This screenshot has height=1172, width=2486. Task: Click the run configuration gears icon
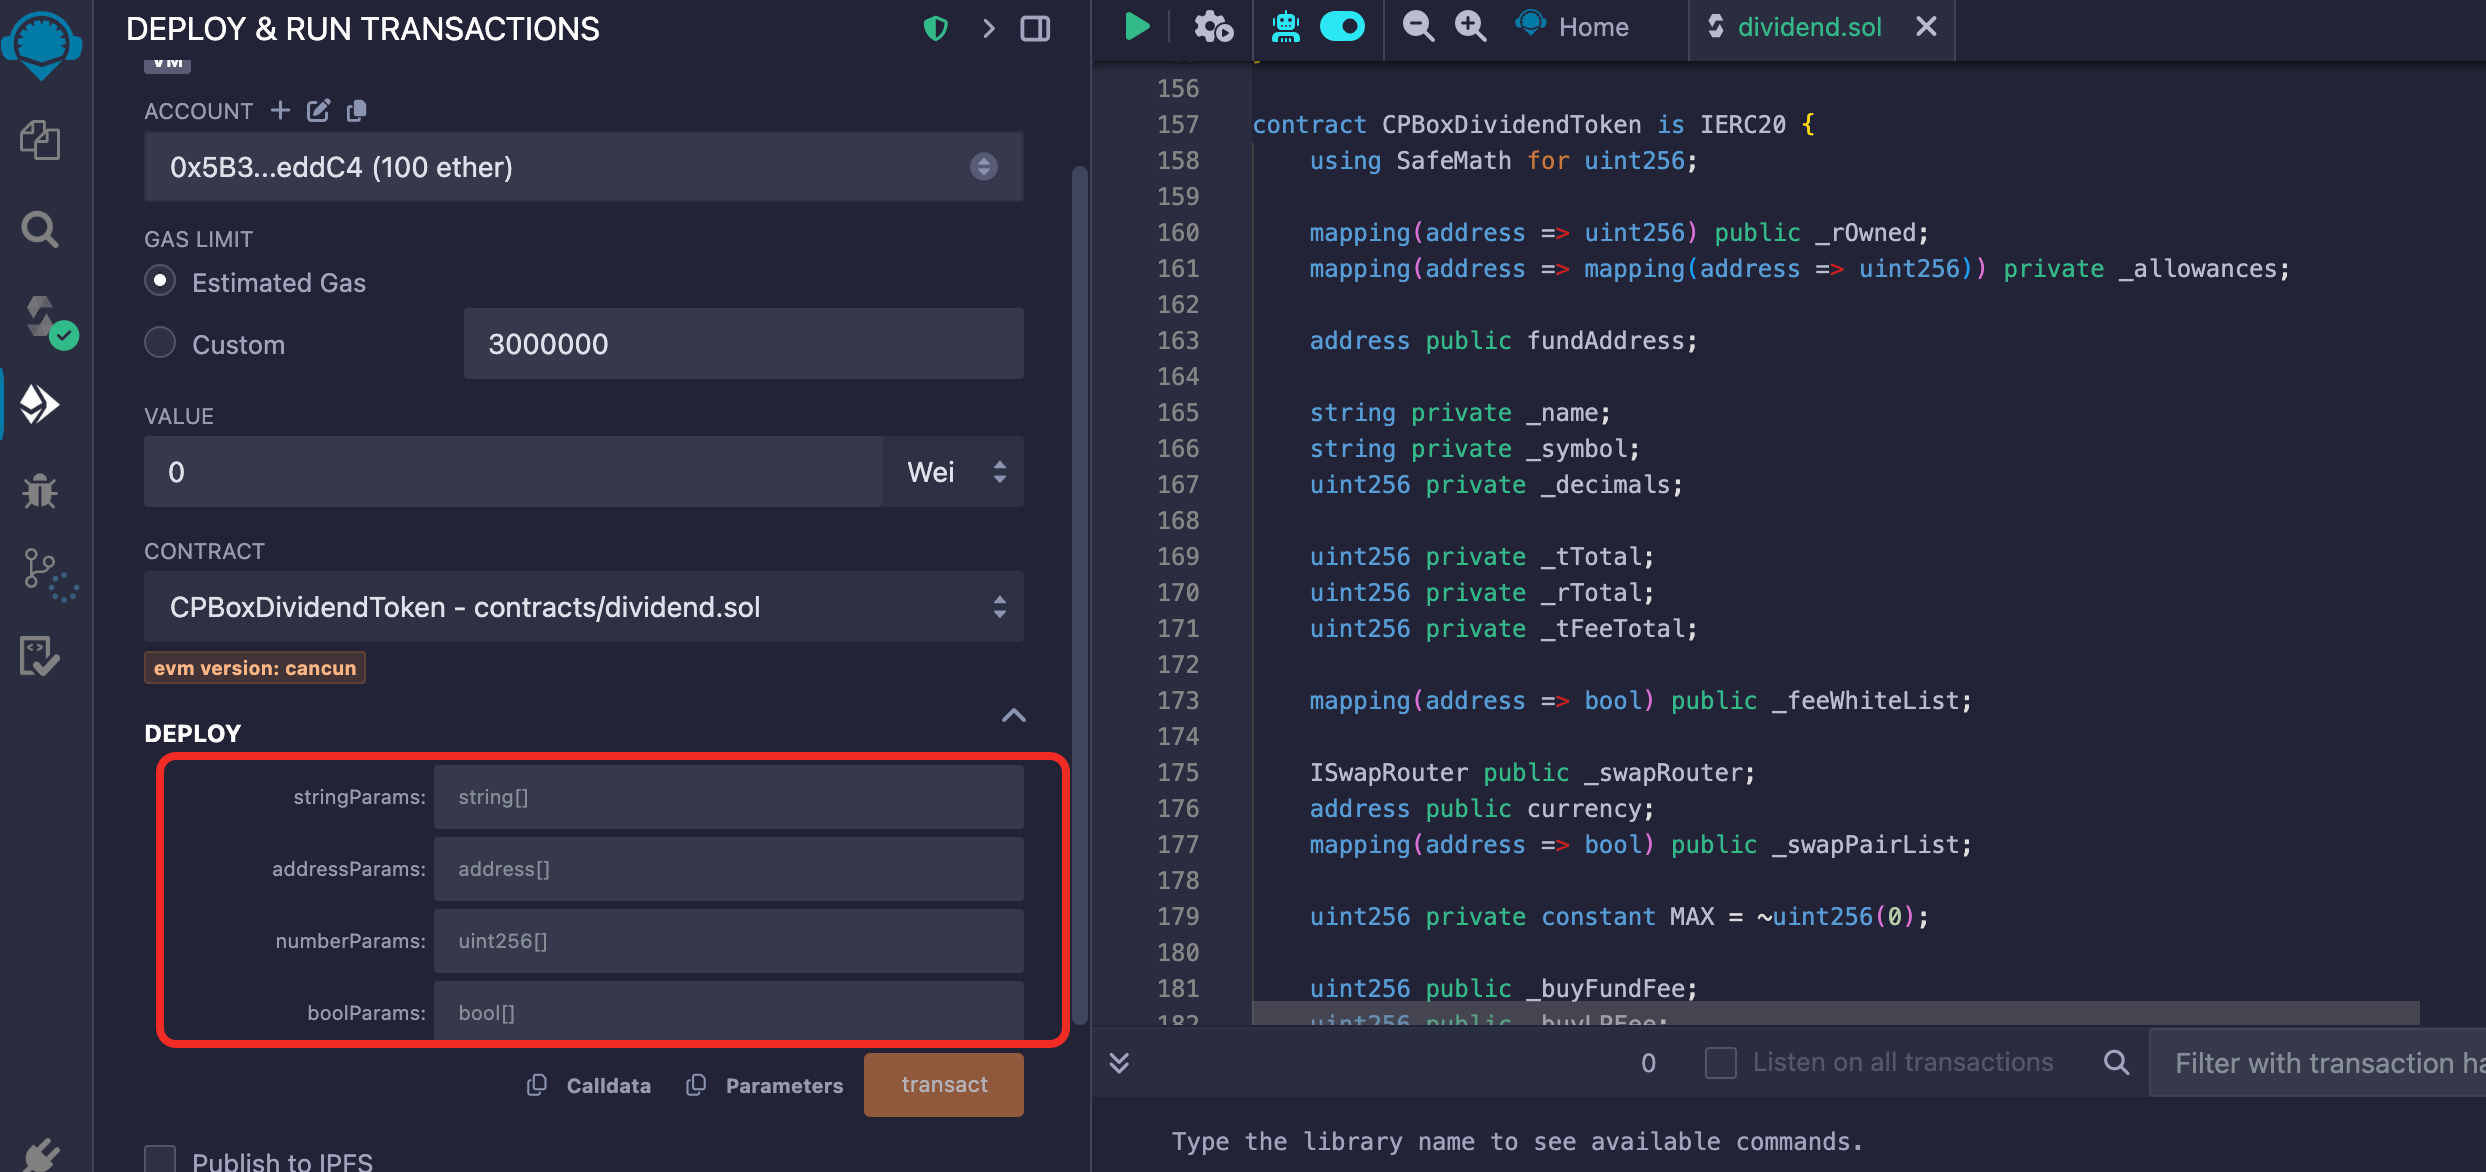(x=1213, y=27)
